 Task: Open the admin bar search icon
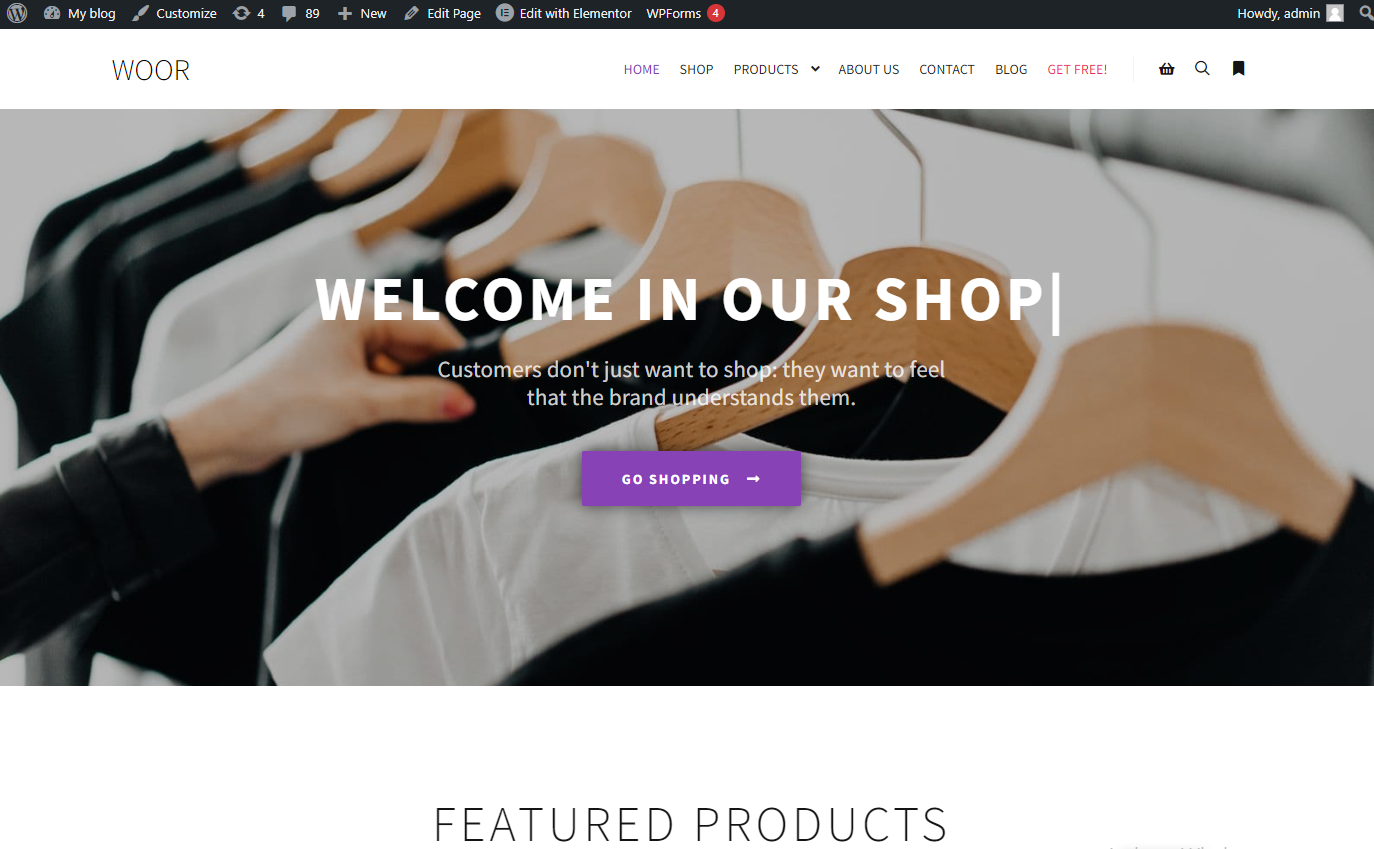point(1364,14)
